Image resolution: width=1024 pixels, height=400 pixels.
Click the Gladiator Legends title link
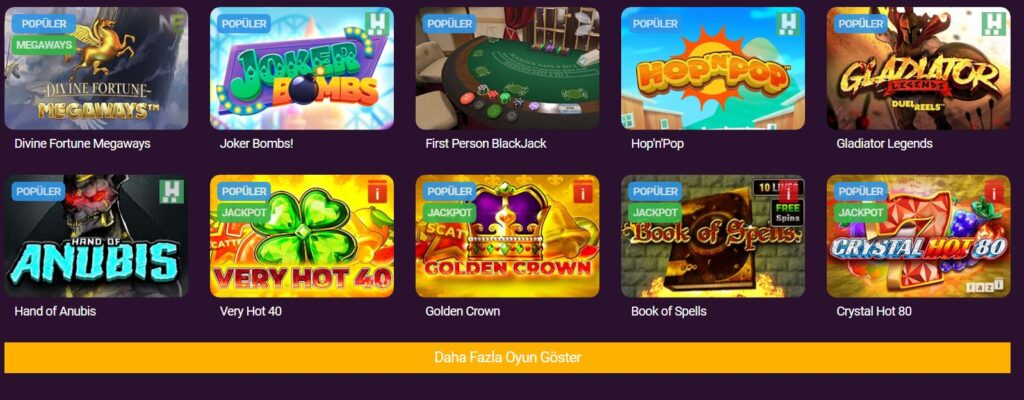pos(884,144)
